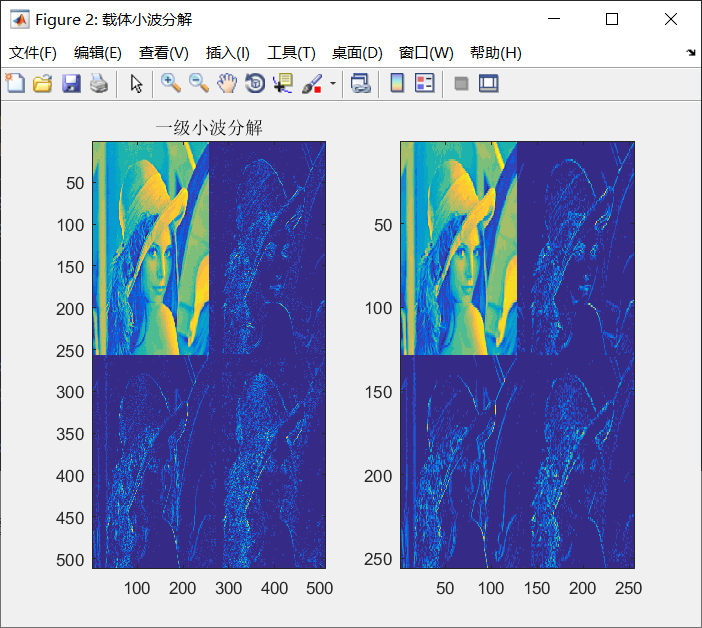Open the 帮助(H) menu
702x628 pixels.
coord(496,53)
